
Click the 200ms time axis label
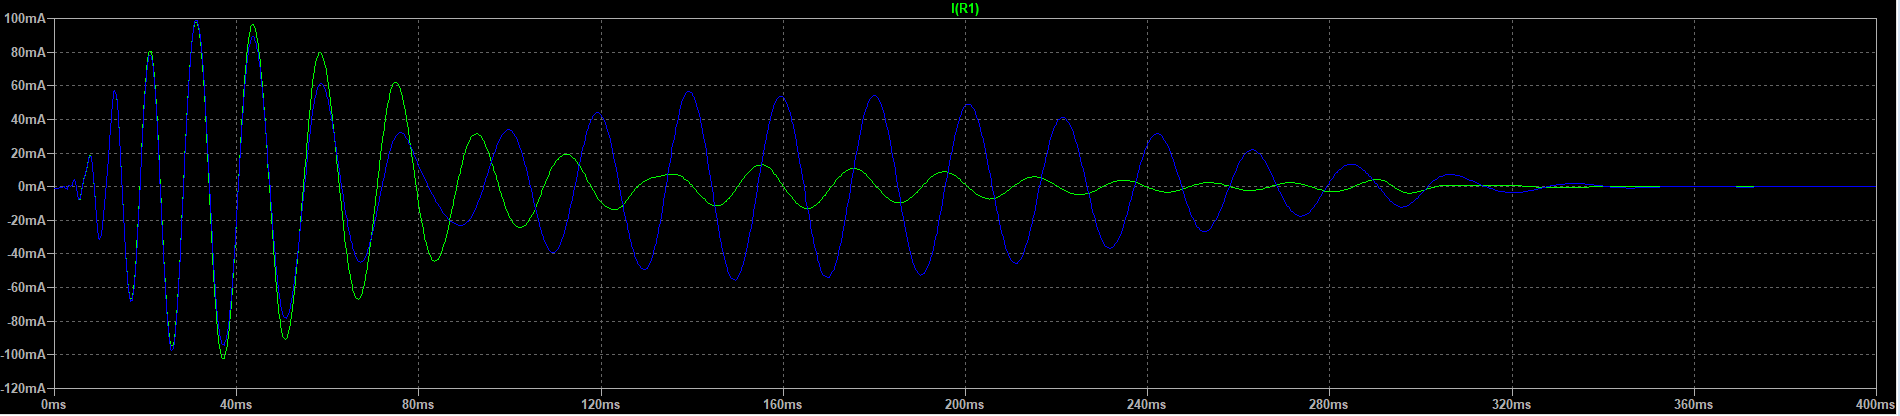click(965, 405)
